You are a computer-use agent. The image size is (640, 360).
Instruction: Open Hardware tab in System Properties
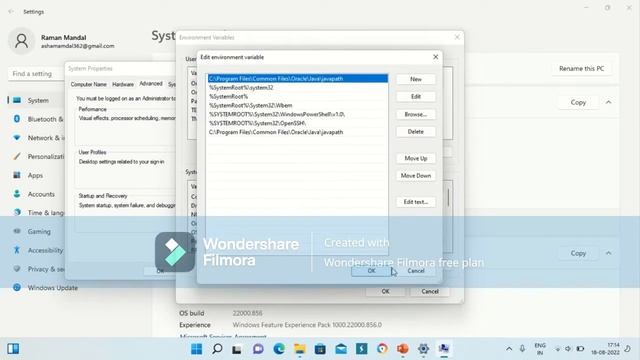pos(123,84)
